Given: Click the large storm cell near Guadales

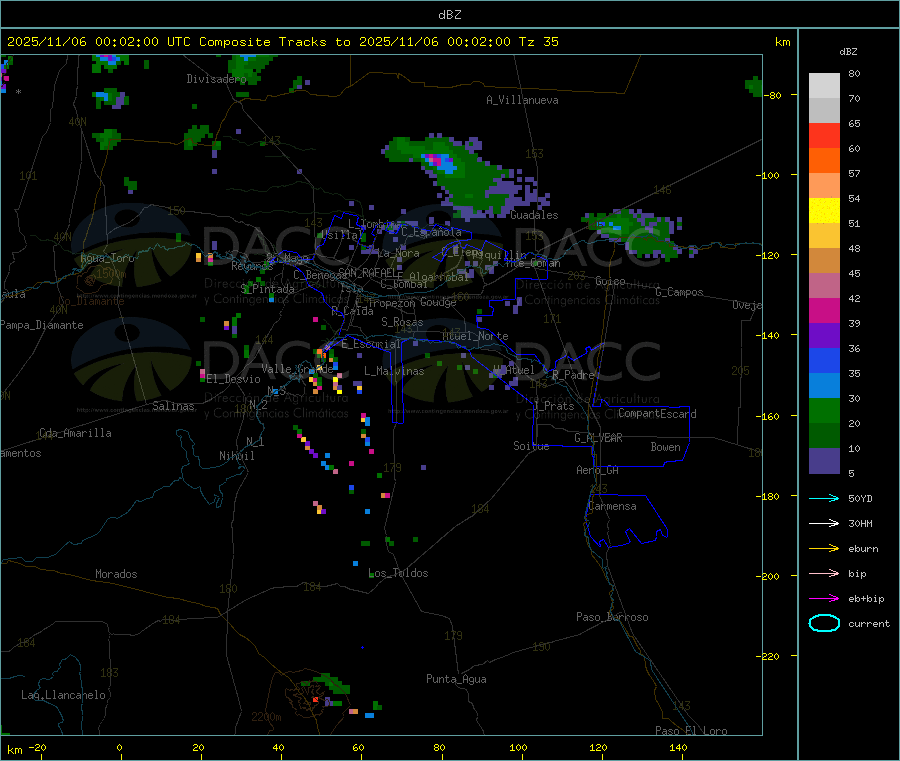Looking at the screenshot, I should [x=465, y=175].
